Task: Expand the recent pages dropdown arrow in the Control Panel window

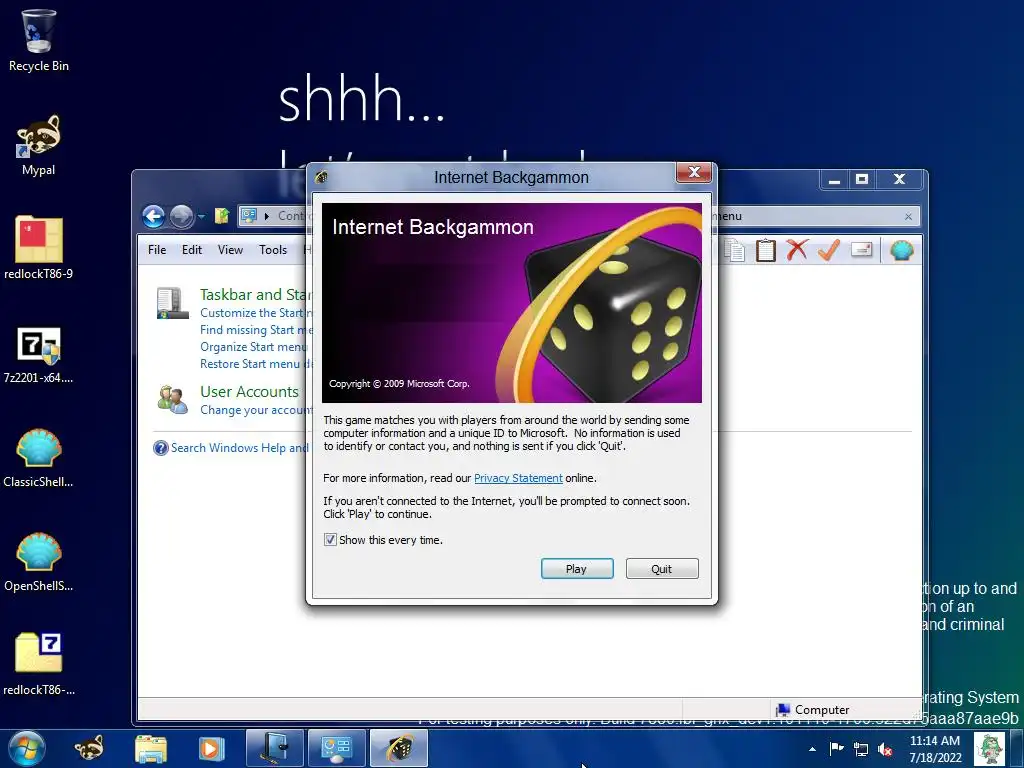Action: tap(201, 216)
